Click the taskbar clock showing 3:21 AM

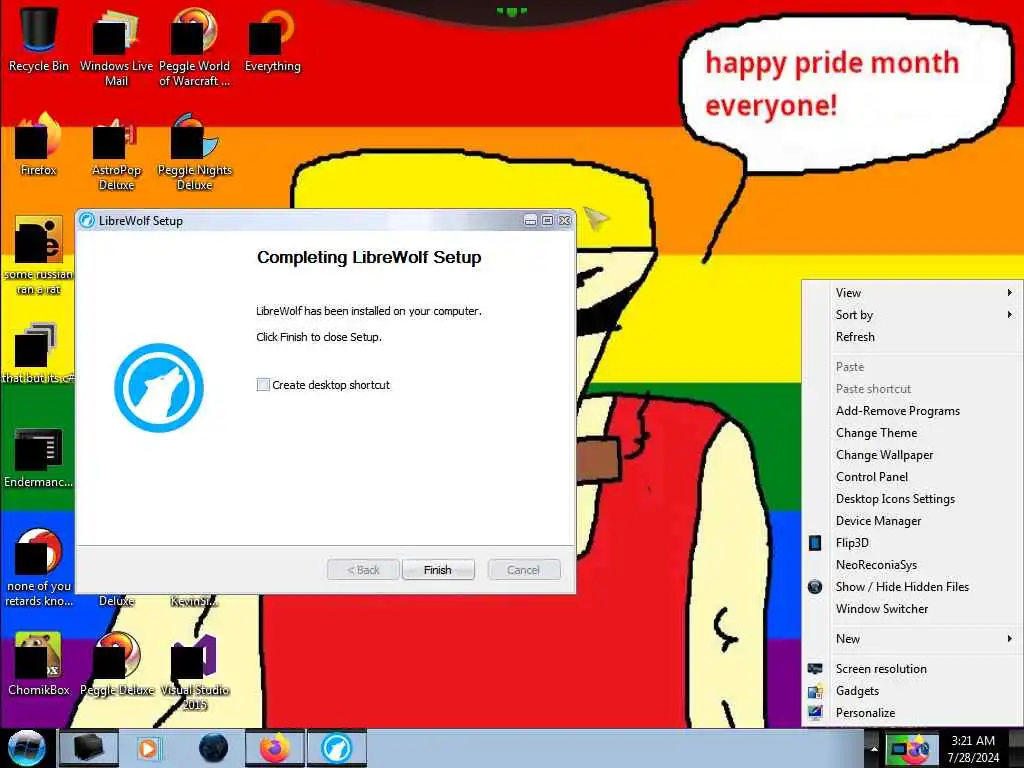pos(973,748)
